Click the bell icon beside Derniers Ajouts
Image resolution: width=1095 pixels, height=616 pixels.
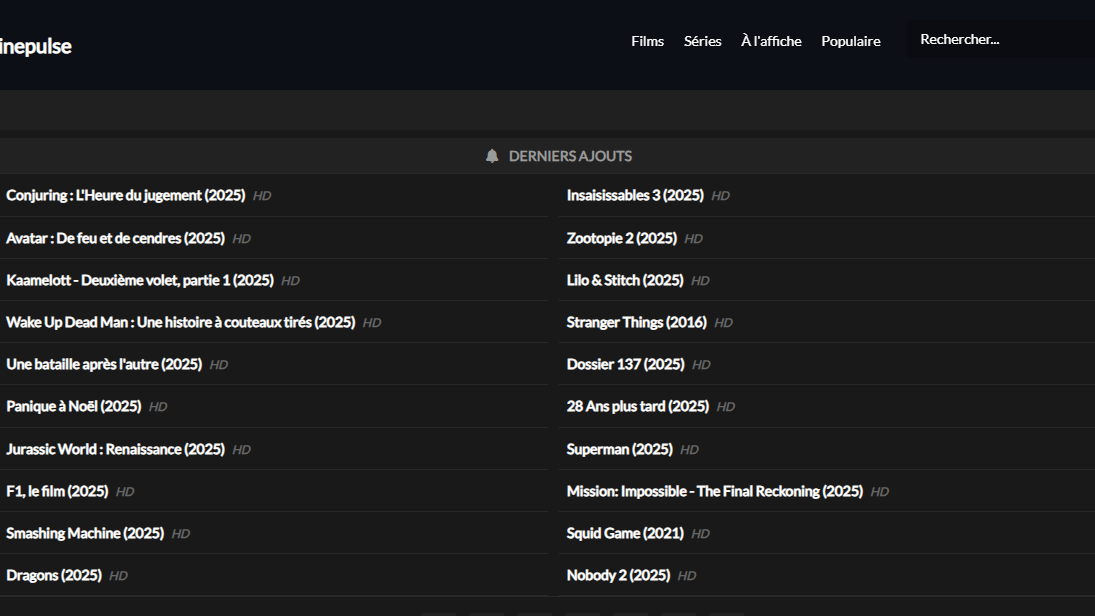(492, 156)
